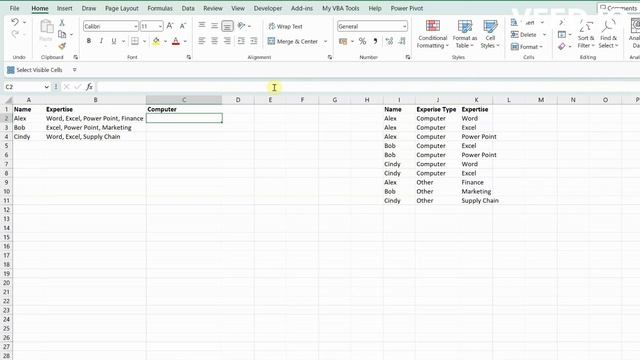640x360 pixels.
Task: Decrease font size with smaller A
Action: (x=183, y=26)
